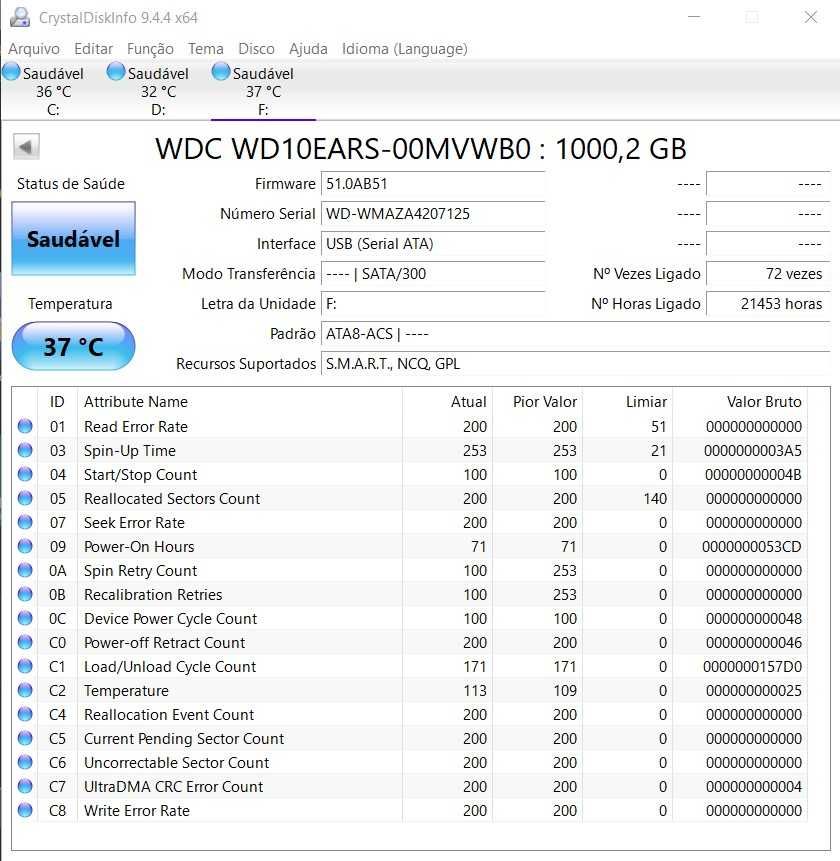Click status icon of Power-On Hours row
This screenshot has width=840, height=861.
pos(25,546)
